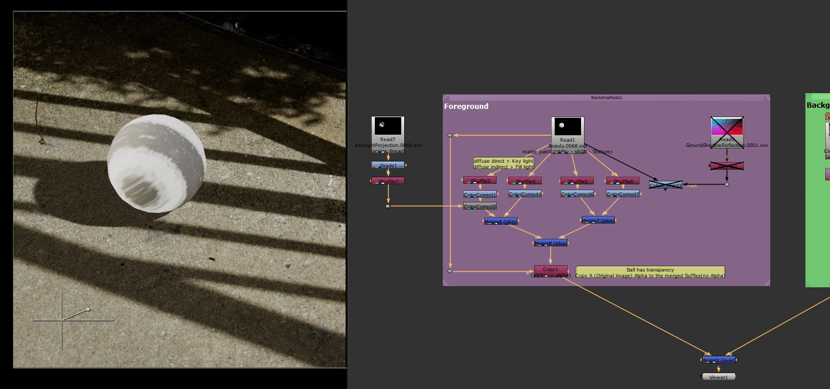Select the disabled Shuffle node under GroundShadowReflection
Screen dimensions: 830x389
pyautogui.click(x=726, y=166)
